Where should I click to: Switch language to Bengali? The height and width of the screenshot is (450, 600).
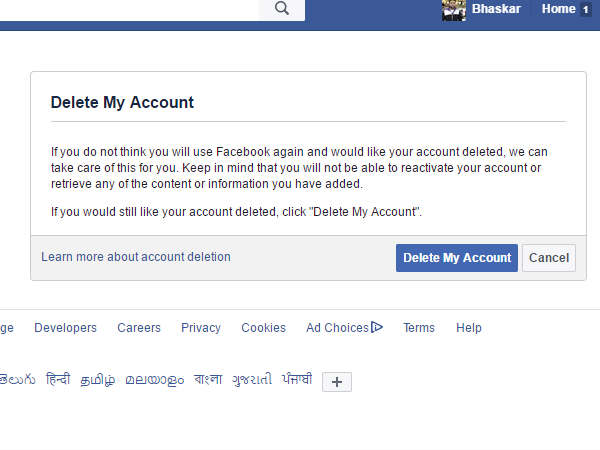(x=208, y=380)
